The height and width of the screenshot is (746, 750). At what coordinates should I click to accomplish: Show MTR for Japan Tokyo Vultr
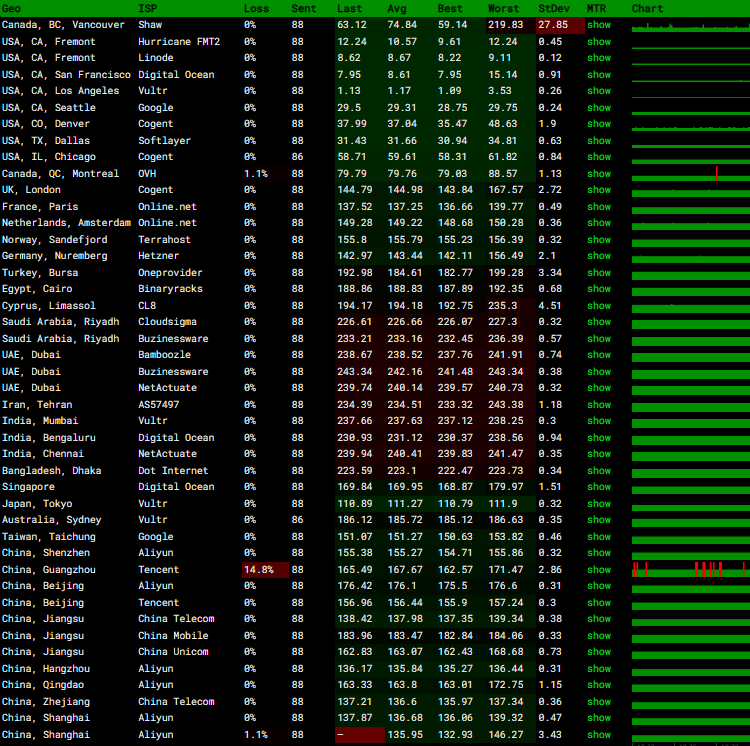599,504
